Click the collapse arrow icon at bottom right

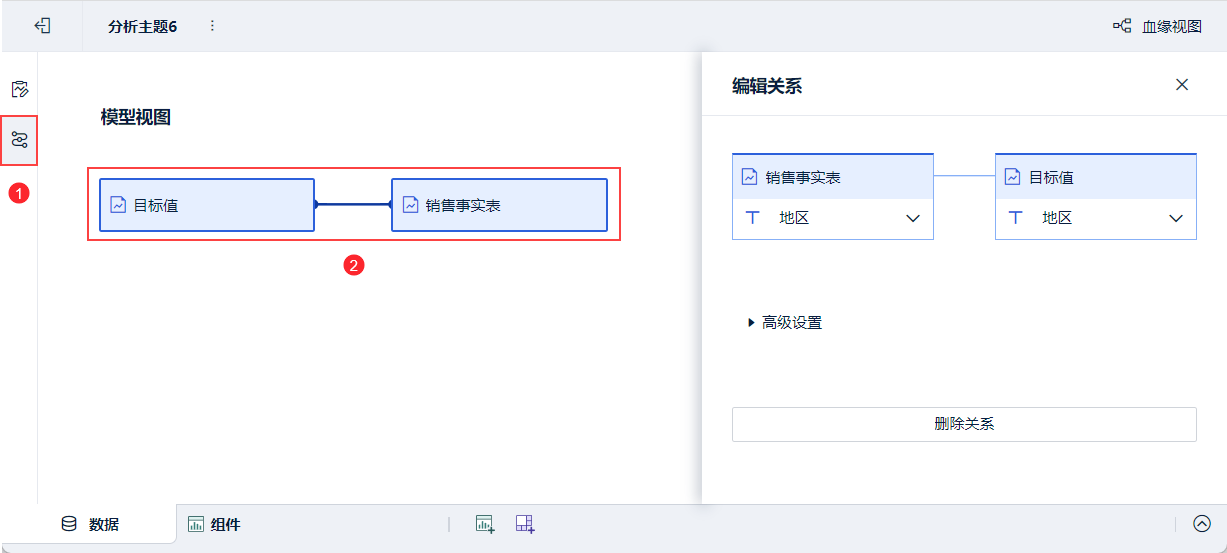click(x=1202, y=523)
